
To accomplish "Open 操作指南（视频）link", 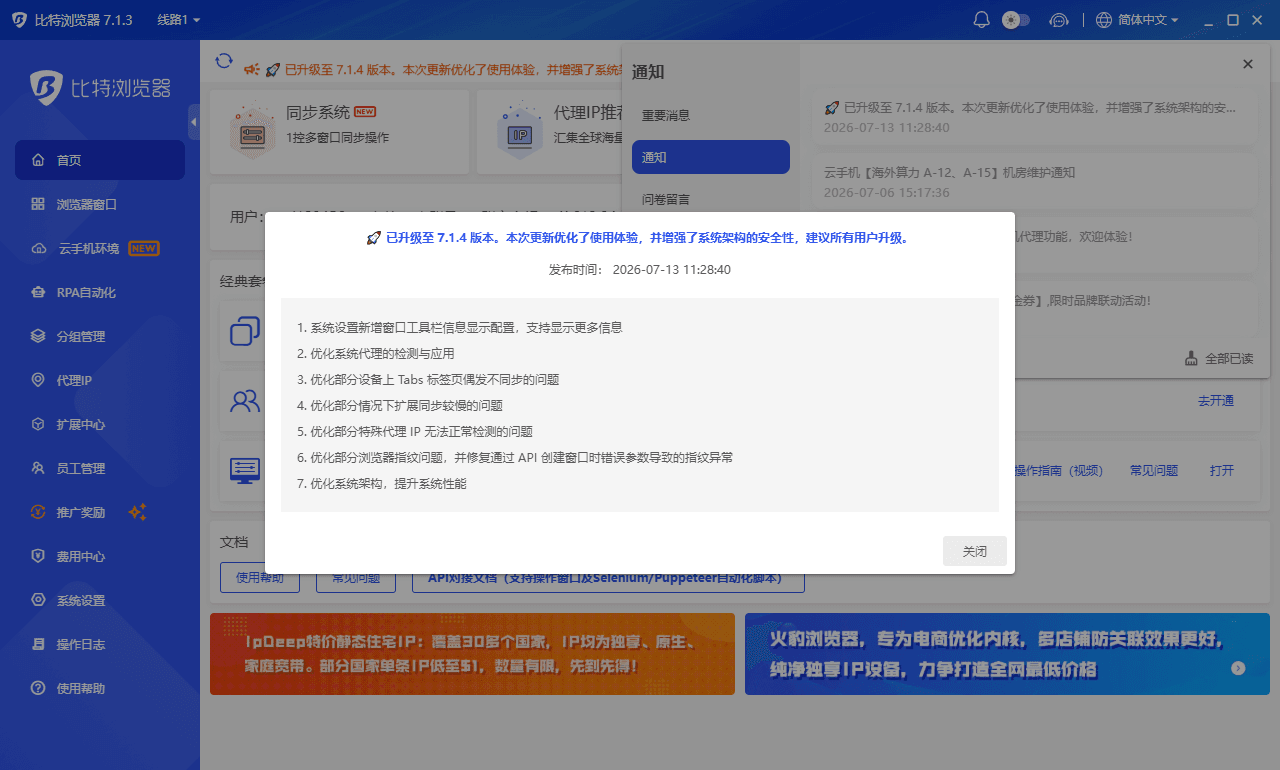I will [x=1057, y=471].
